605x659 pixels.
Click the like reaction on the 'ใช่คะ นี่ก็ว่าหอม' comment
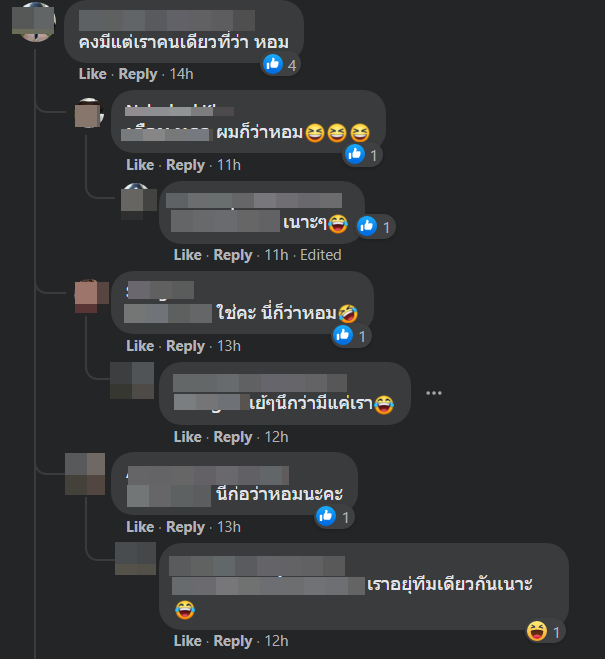click(x=343, y=335)
